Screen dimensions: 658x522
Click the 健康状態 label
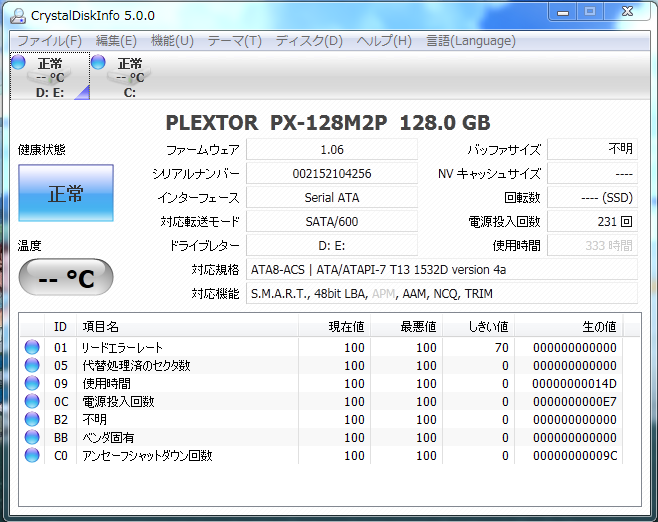click(42, 149)
